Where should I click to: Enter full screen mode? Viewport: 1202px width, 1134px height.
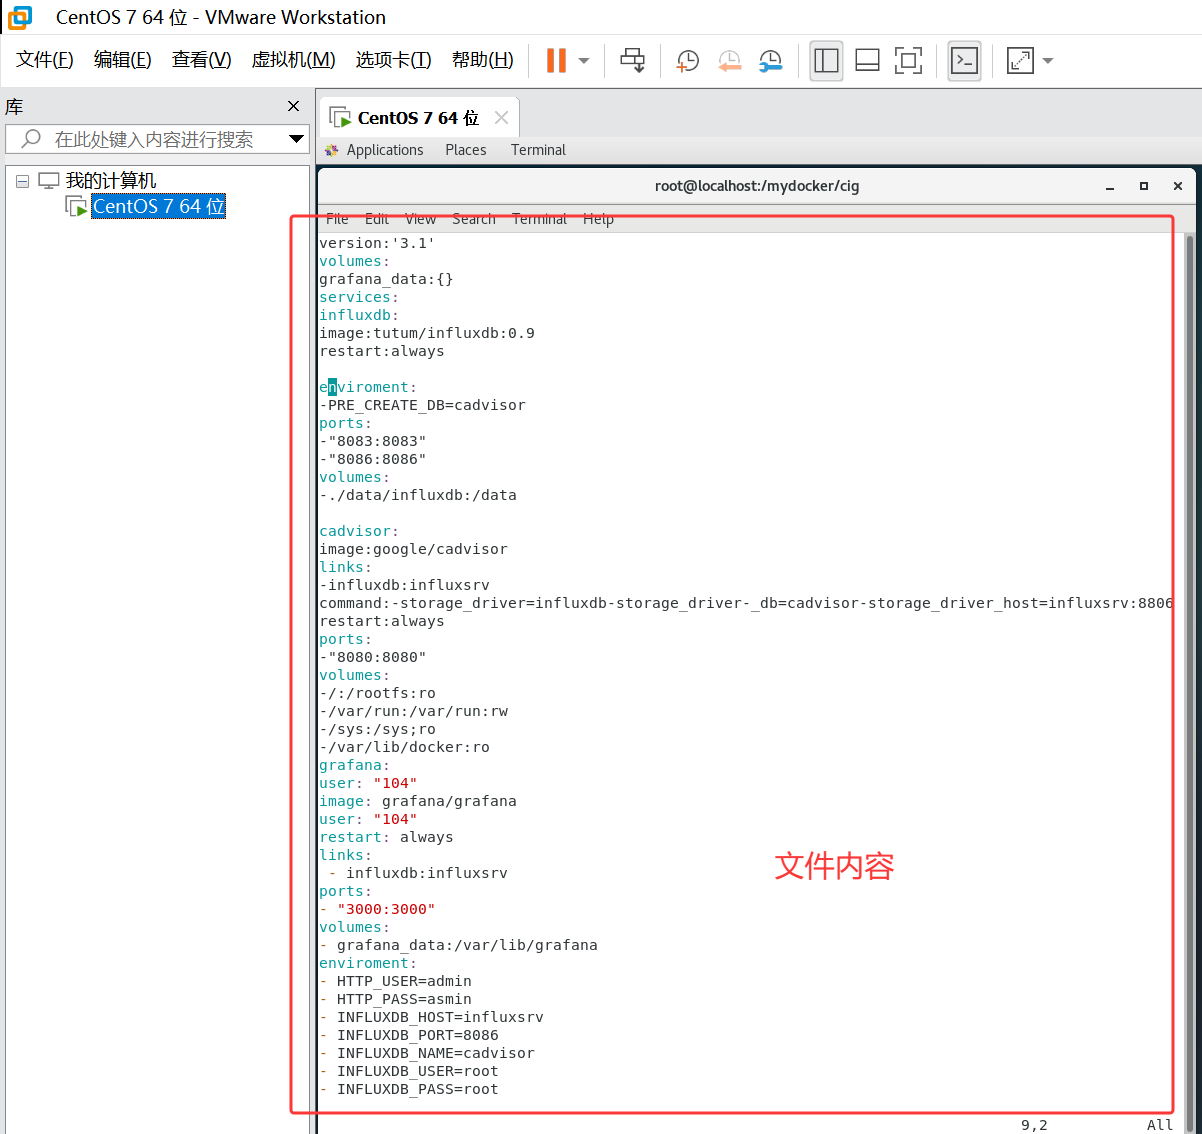coord(908,61)
